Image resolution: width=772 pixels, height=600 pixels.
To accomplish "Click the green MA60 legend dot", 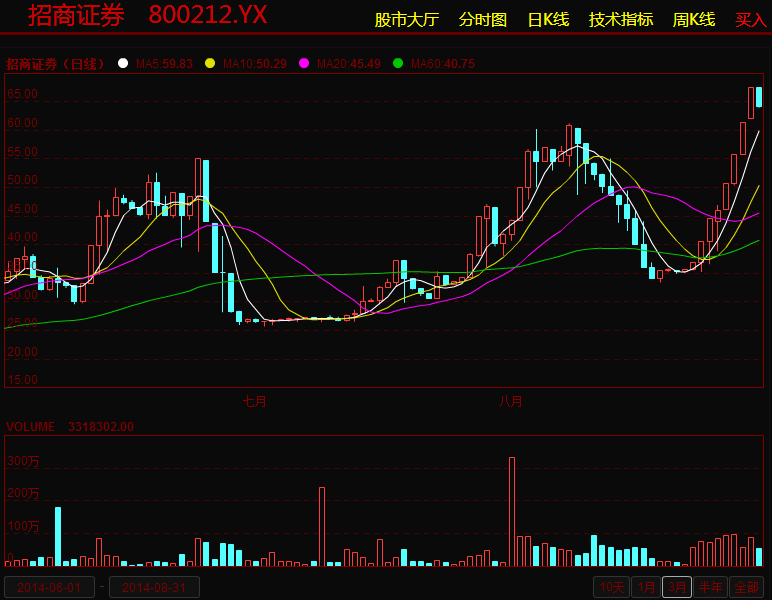I will pos(398,63).
